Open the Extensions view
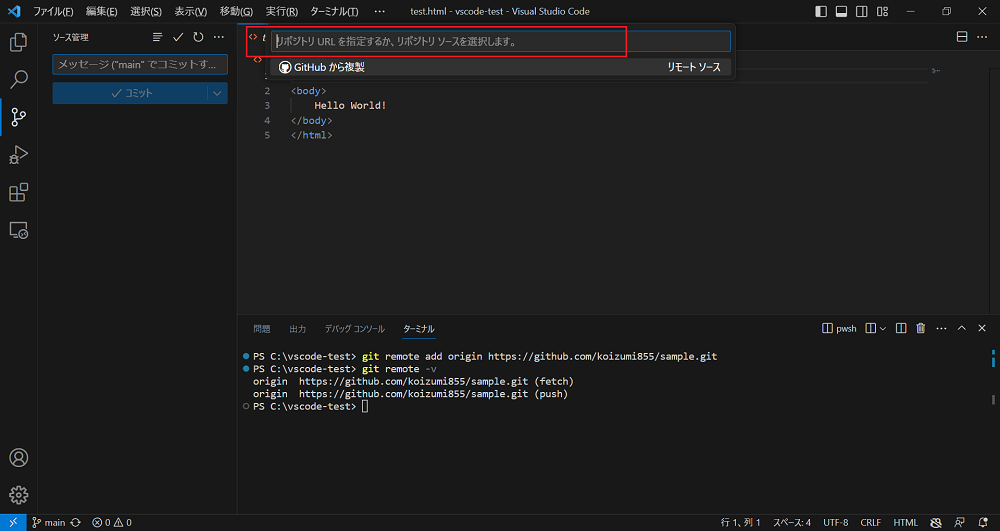 [18, 192]
